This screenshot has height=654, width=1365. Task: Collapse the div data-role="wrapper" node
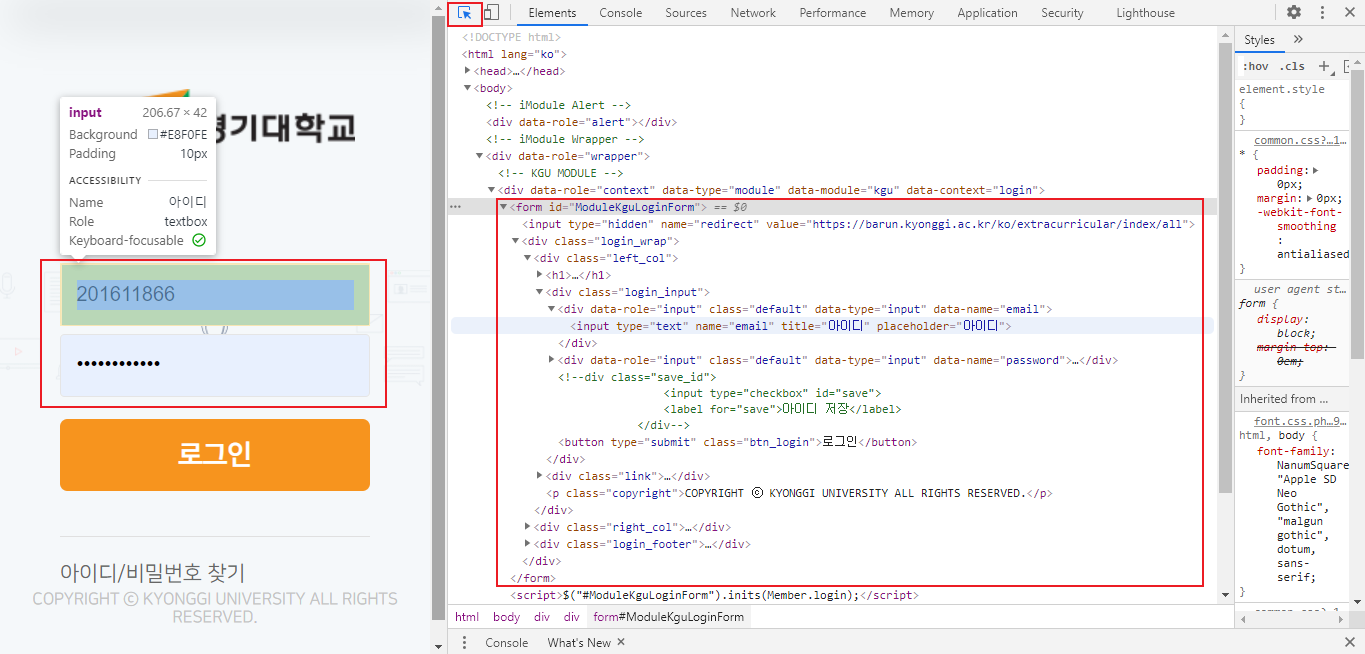click(480, 156)
